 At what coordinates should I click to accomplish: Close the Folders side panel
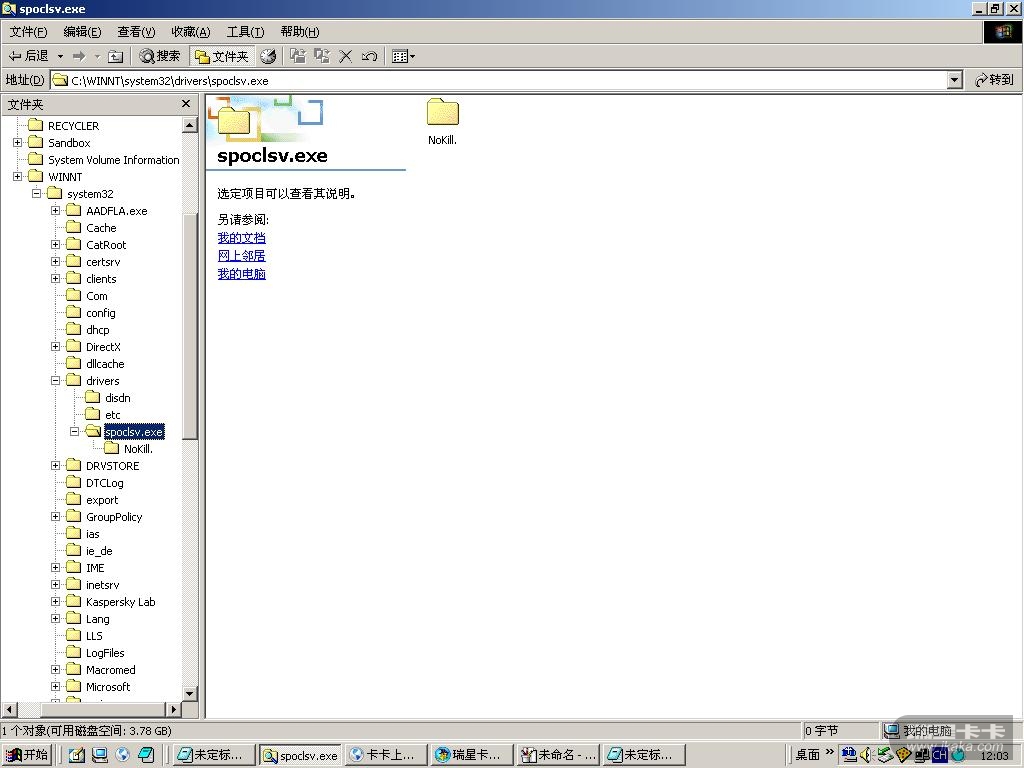(x=186, y=104)
